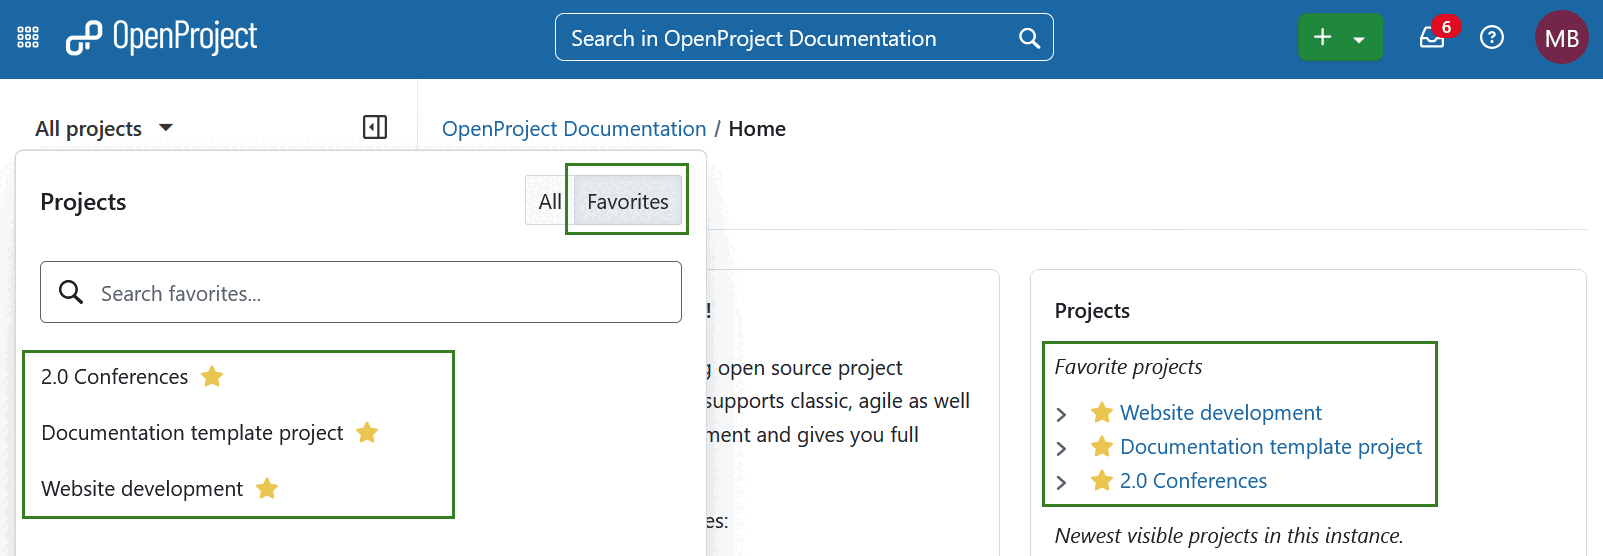The width and height of the screenshot is (1603, 556).
Task: Open the help question mark menu
Action: pyautogui.click(x=1491, y=38)
